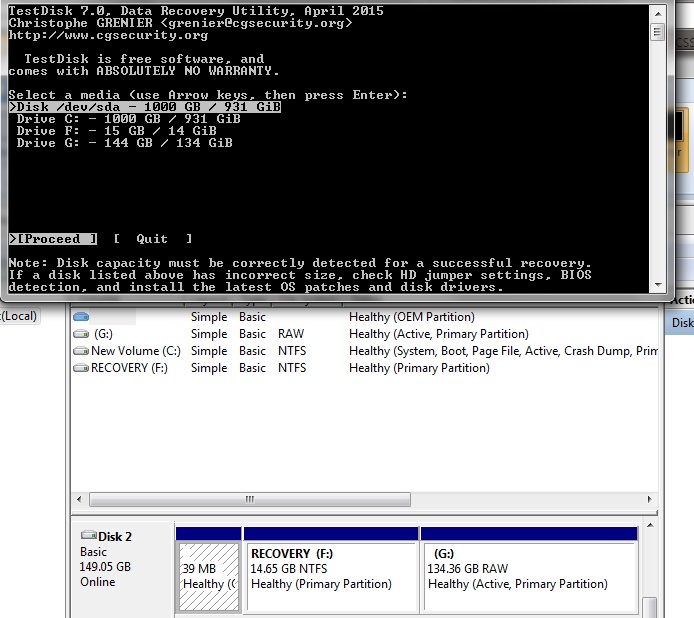Image resolution: width=694 pixels, height=618 pixels.
Task: Select the (G:) 134.36 GB RAW partition block
Action: coord(529,576)
